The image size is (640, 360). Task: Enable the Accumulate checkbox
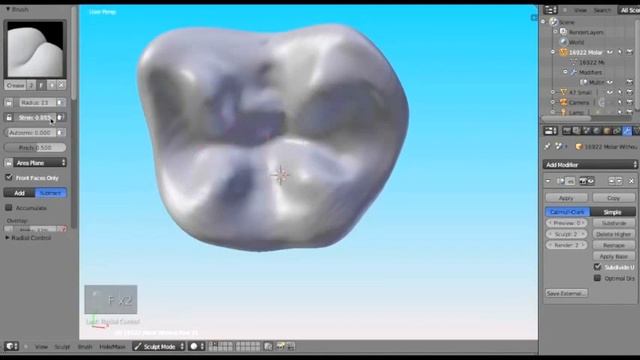[9, 208]
